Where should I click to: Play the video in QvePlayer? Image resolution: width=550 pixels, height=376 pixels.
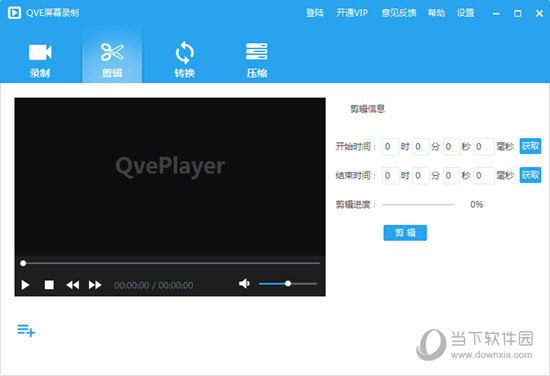point(25,285)
